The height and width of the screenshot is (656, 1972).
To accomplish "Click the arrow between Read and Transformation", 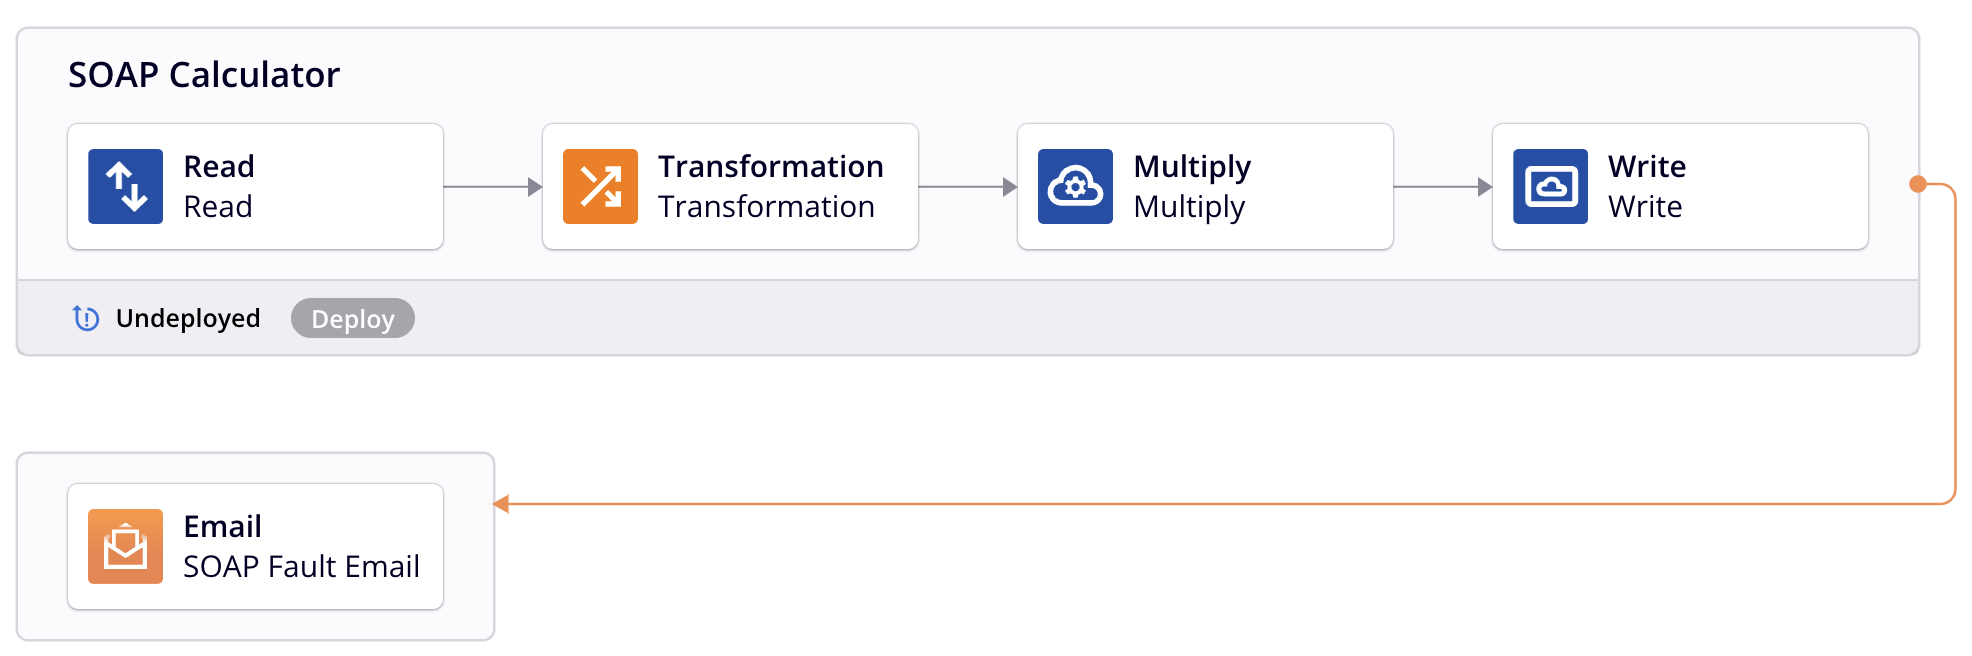I will tap(492, 186).
